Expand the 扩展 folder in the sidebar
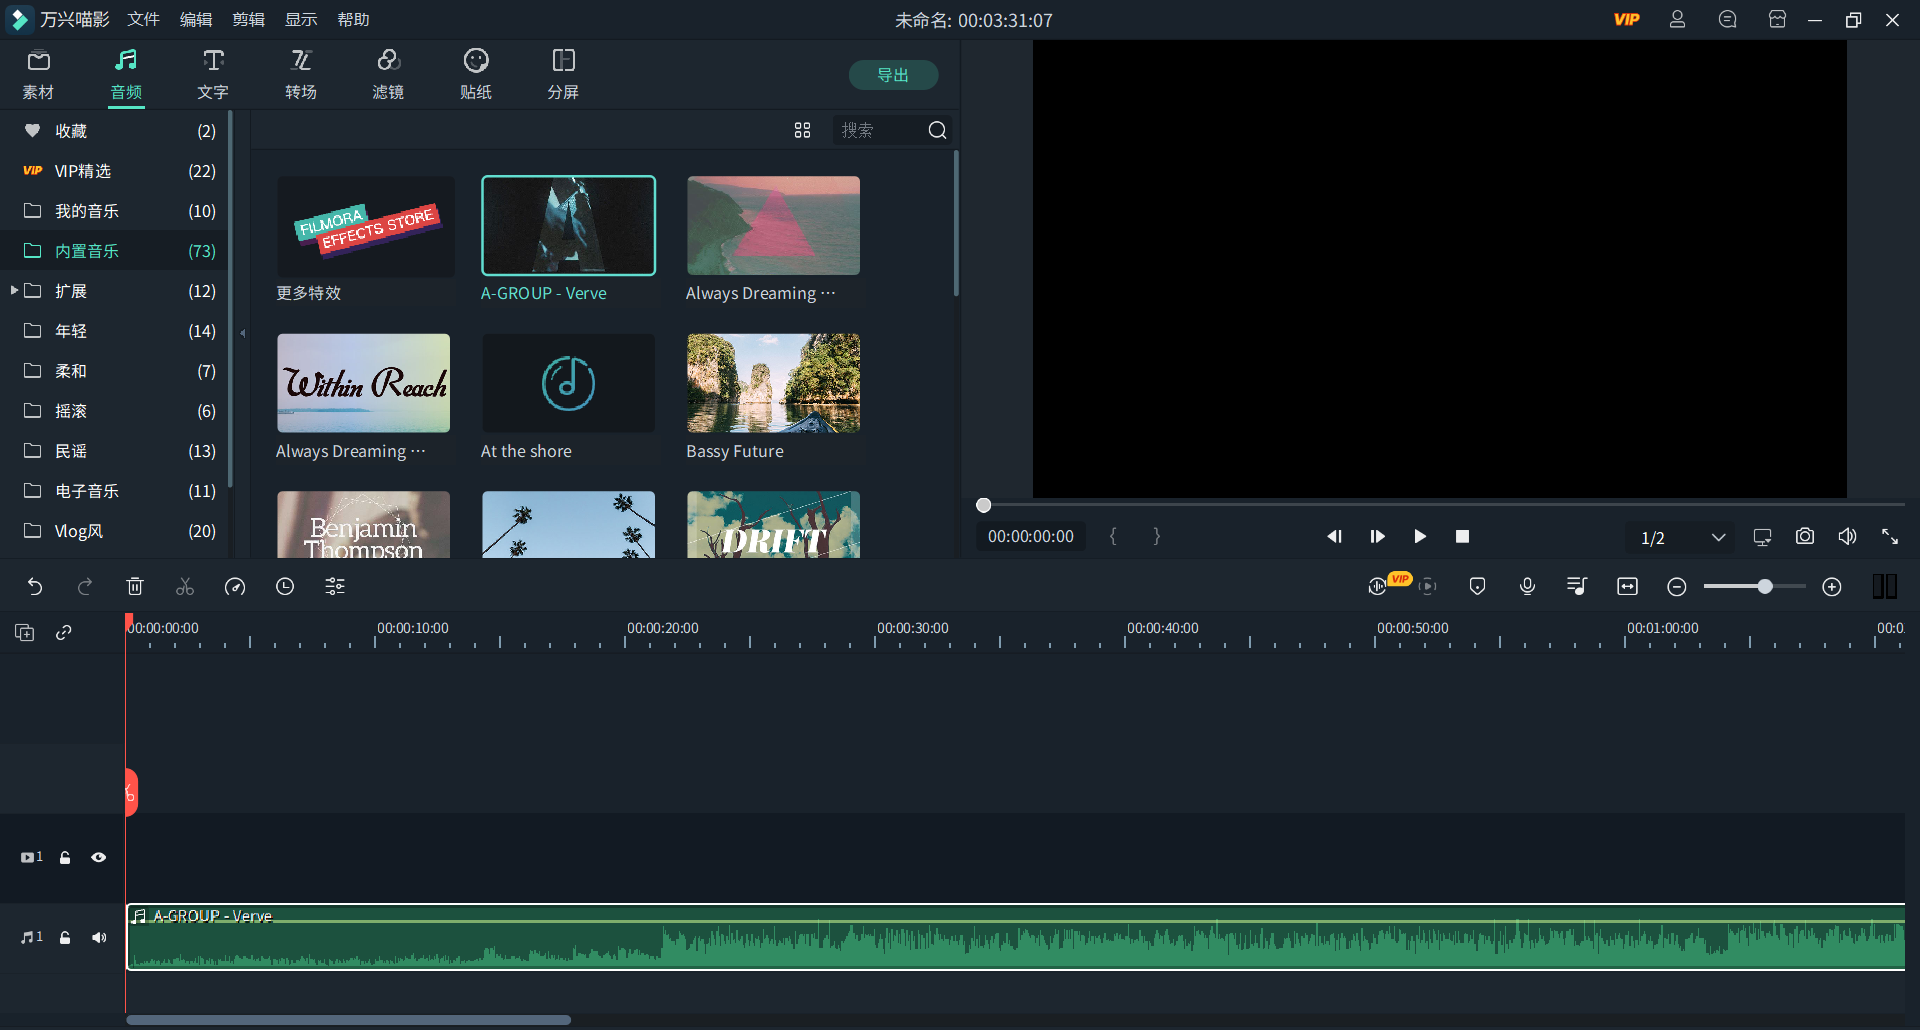Screen dimensions: 1920x1030 [14, 291]
